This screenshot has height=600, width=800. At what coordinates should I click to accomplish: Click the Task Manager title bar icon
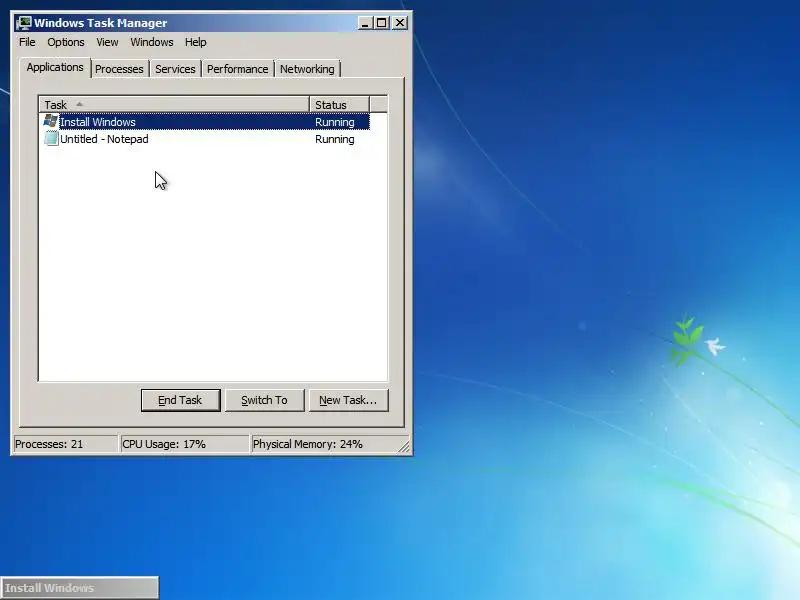23,23
